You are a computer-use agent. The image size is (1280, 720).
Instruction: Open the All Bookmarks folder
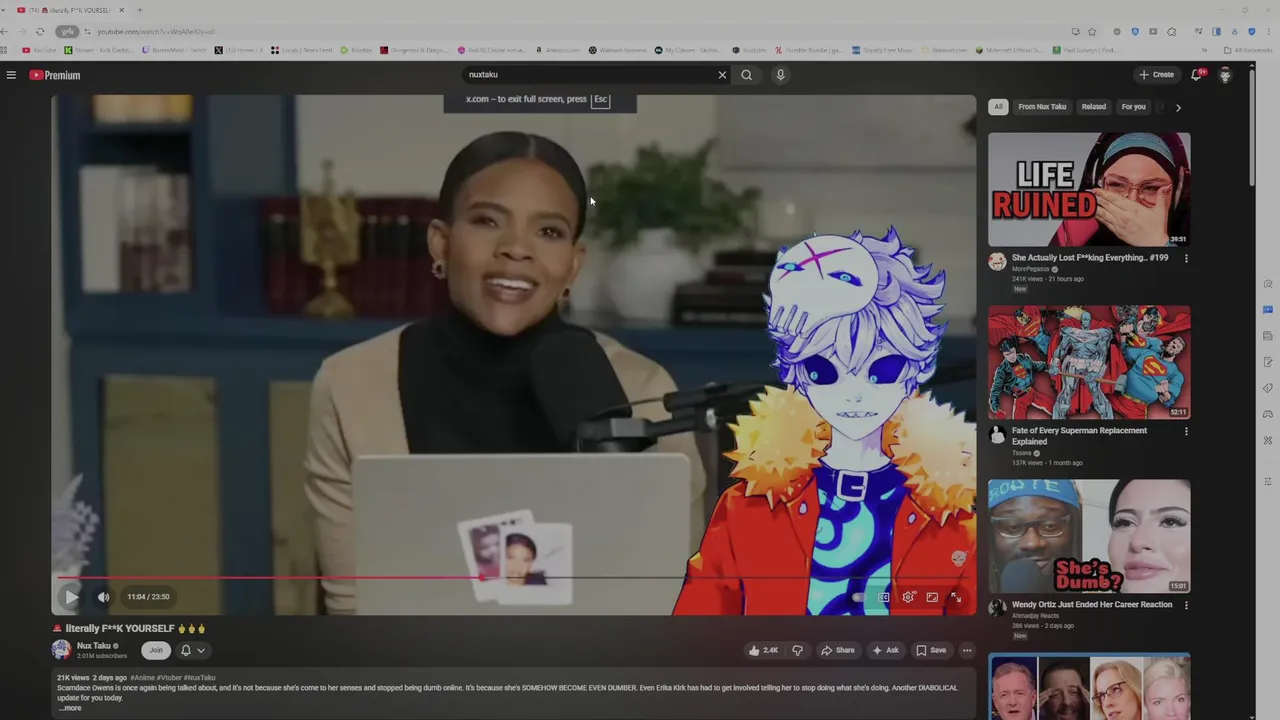coord(1247,50)
